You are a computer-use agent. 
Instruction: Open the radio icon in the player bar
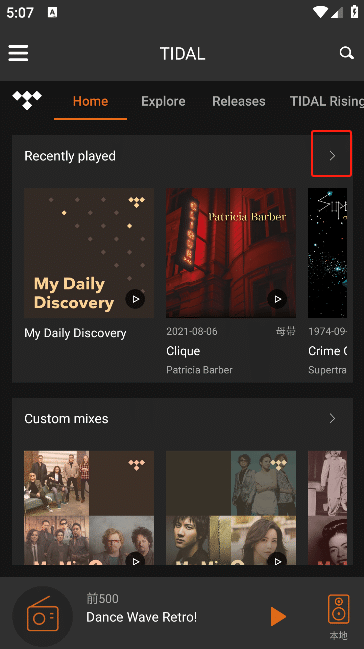(x=43, y=616)
